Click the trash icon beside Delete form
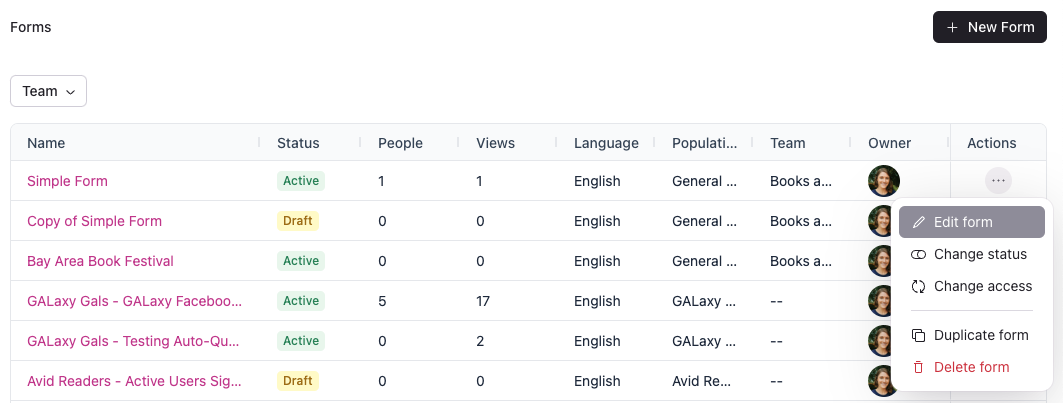Viewport: 1063px width, 403px height. [x=918, y=367]
